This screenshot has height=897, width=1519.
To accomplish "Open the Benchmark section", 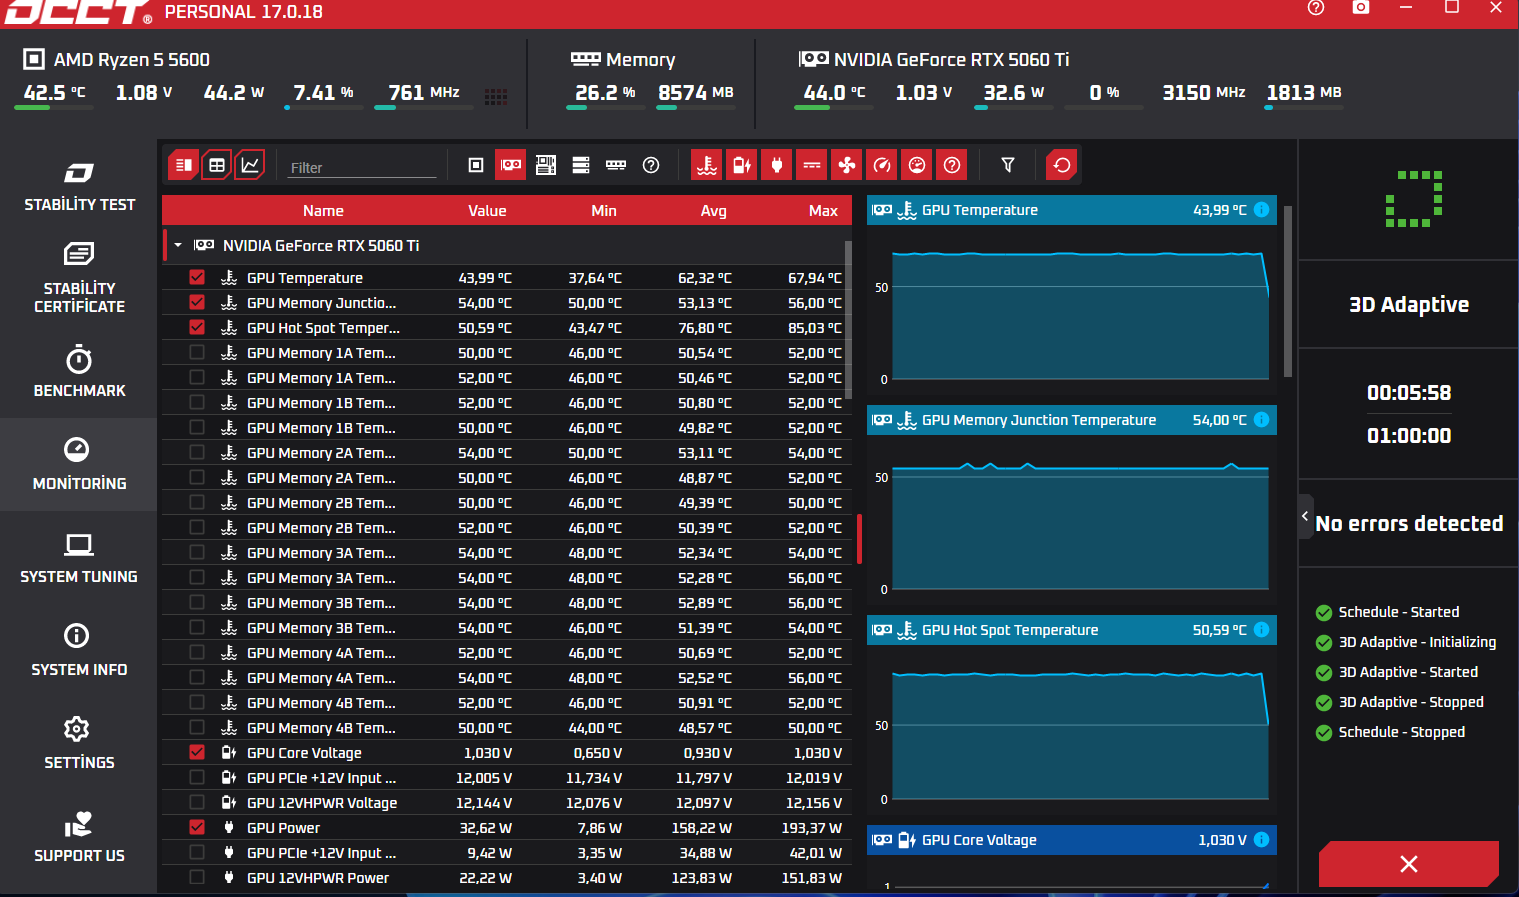I will coord(79,371).
